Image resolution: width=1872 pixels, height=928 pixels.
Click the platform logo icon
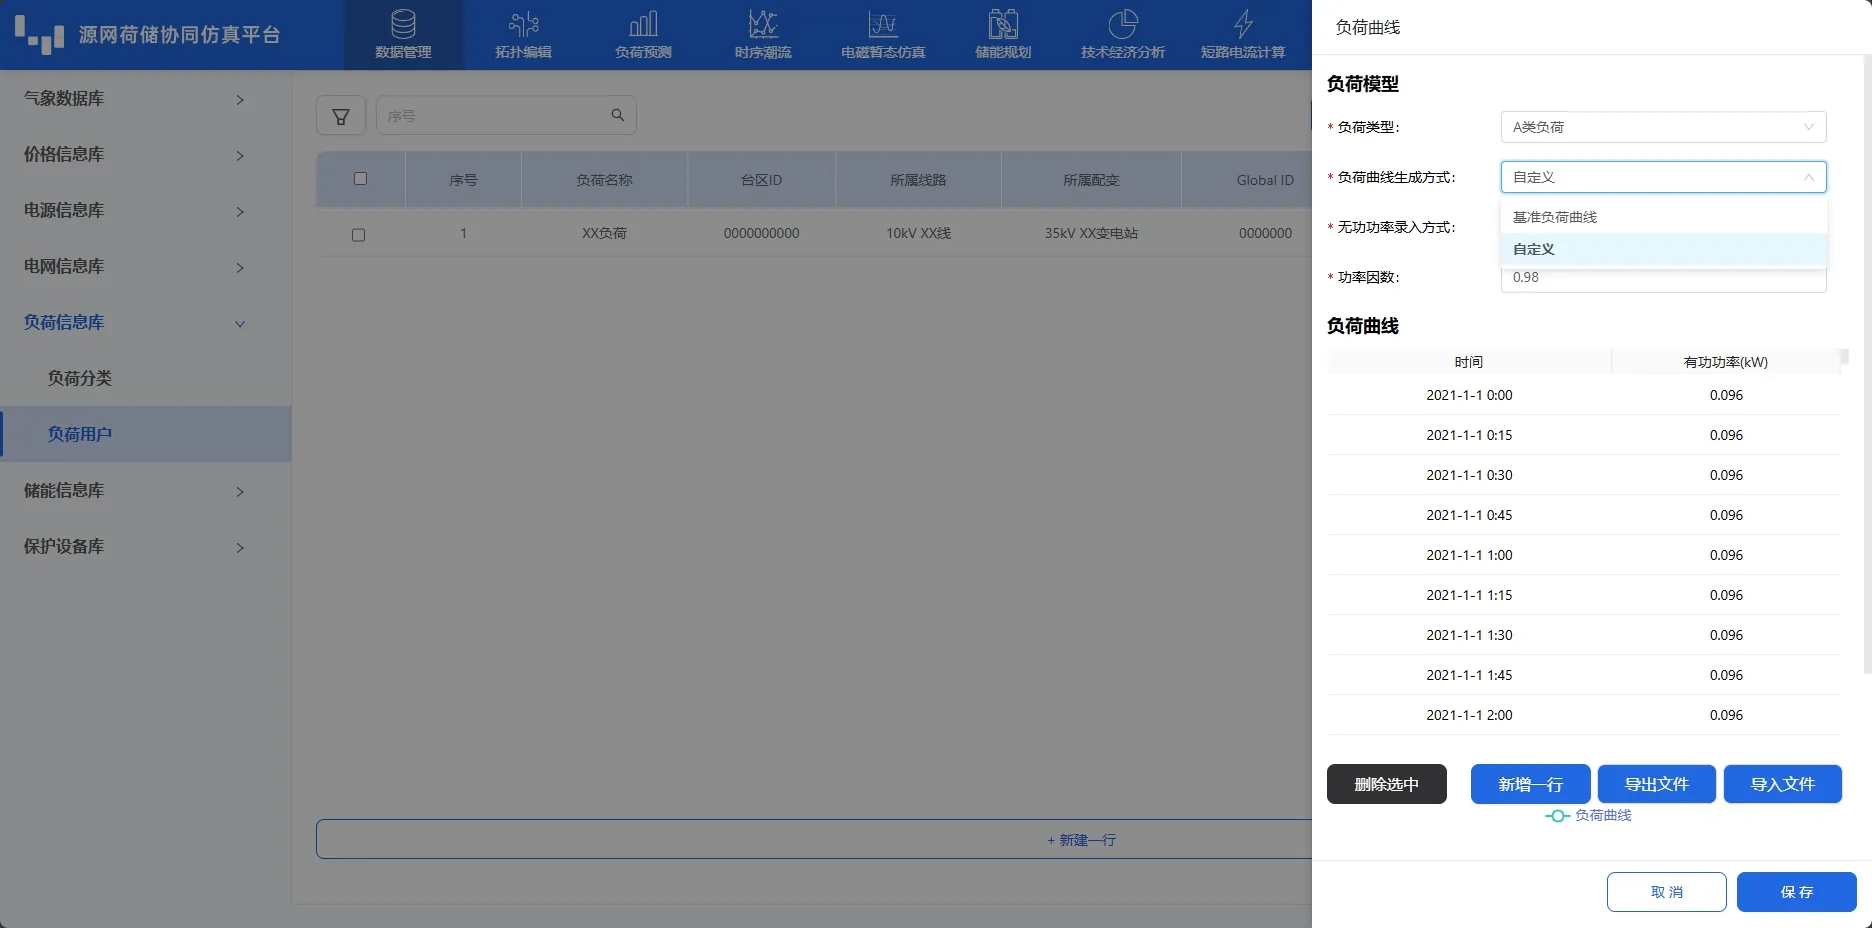tap(39, 34)
